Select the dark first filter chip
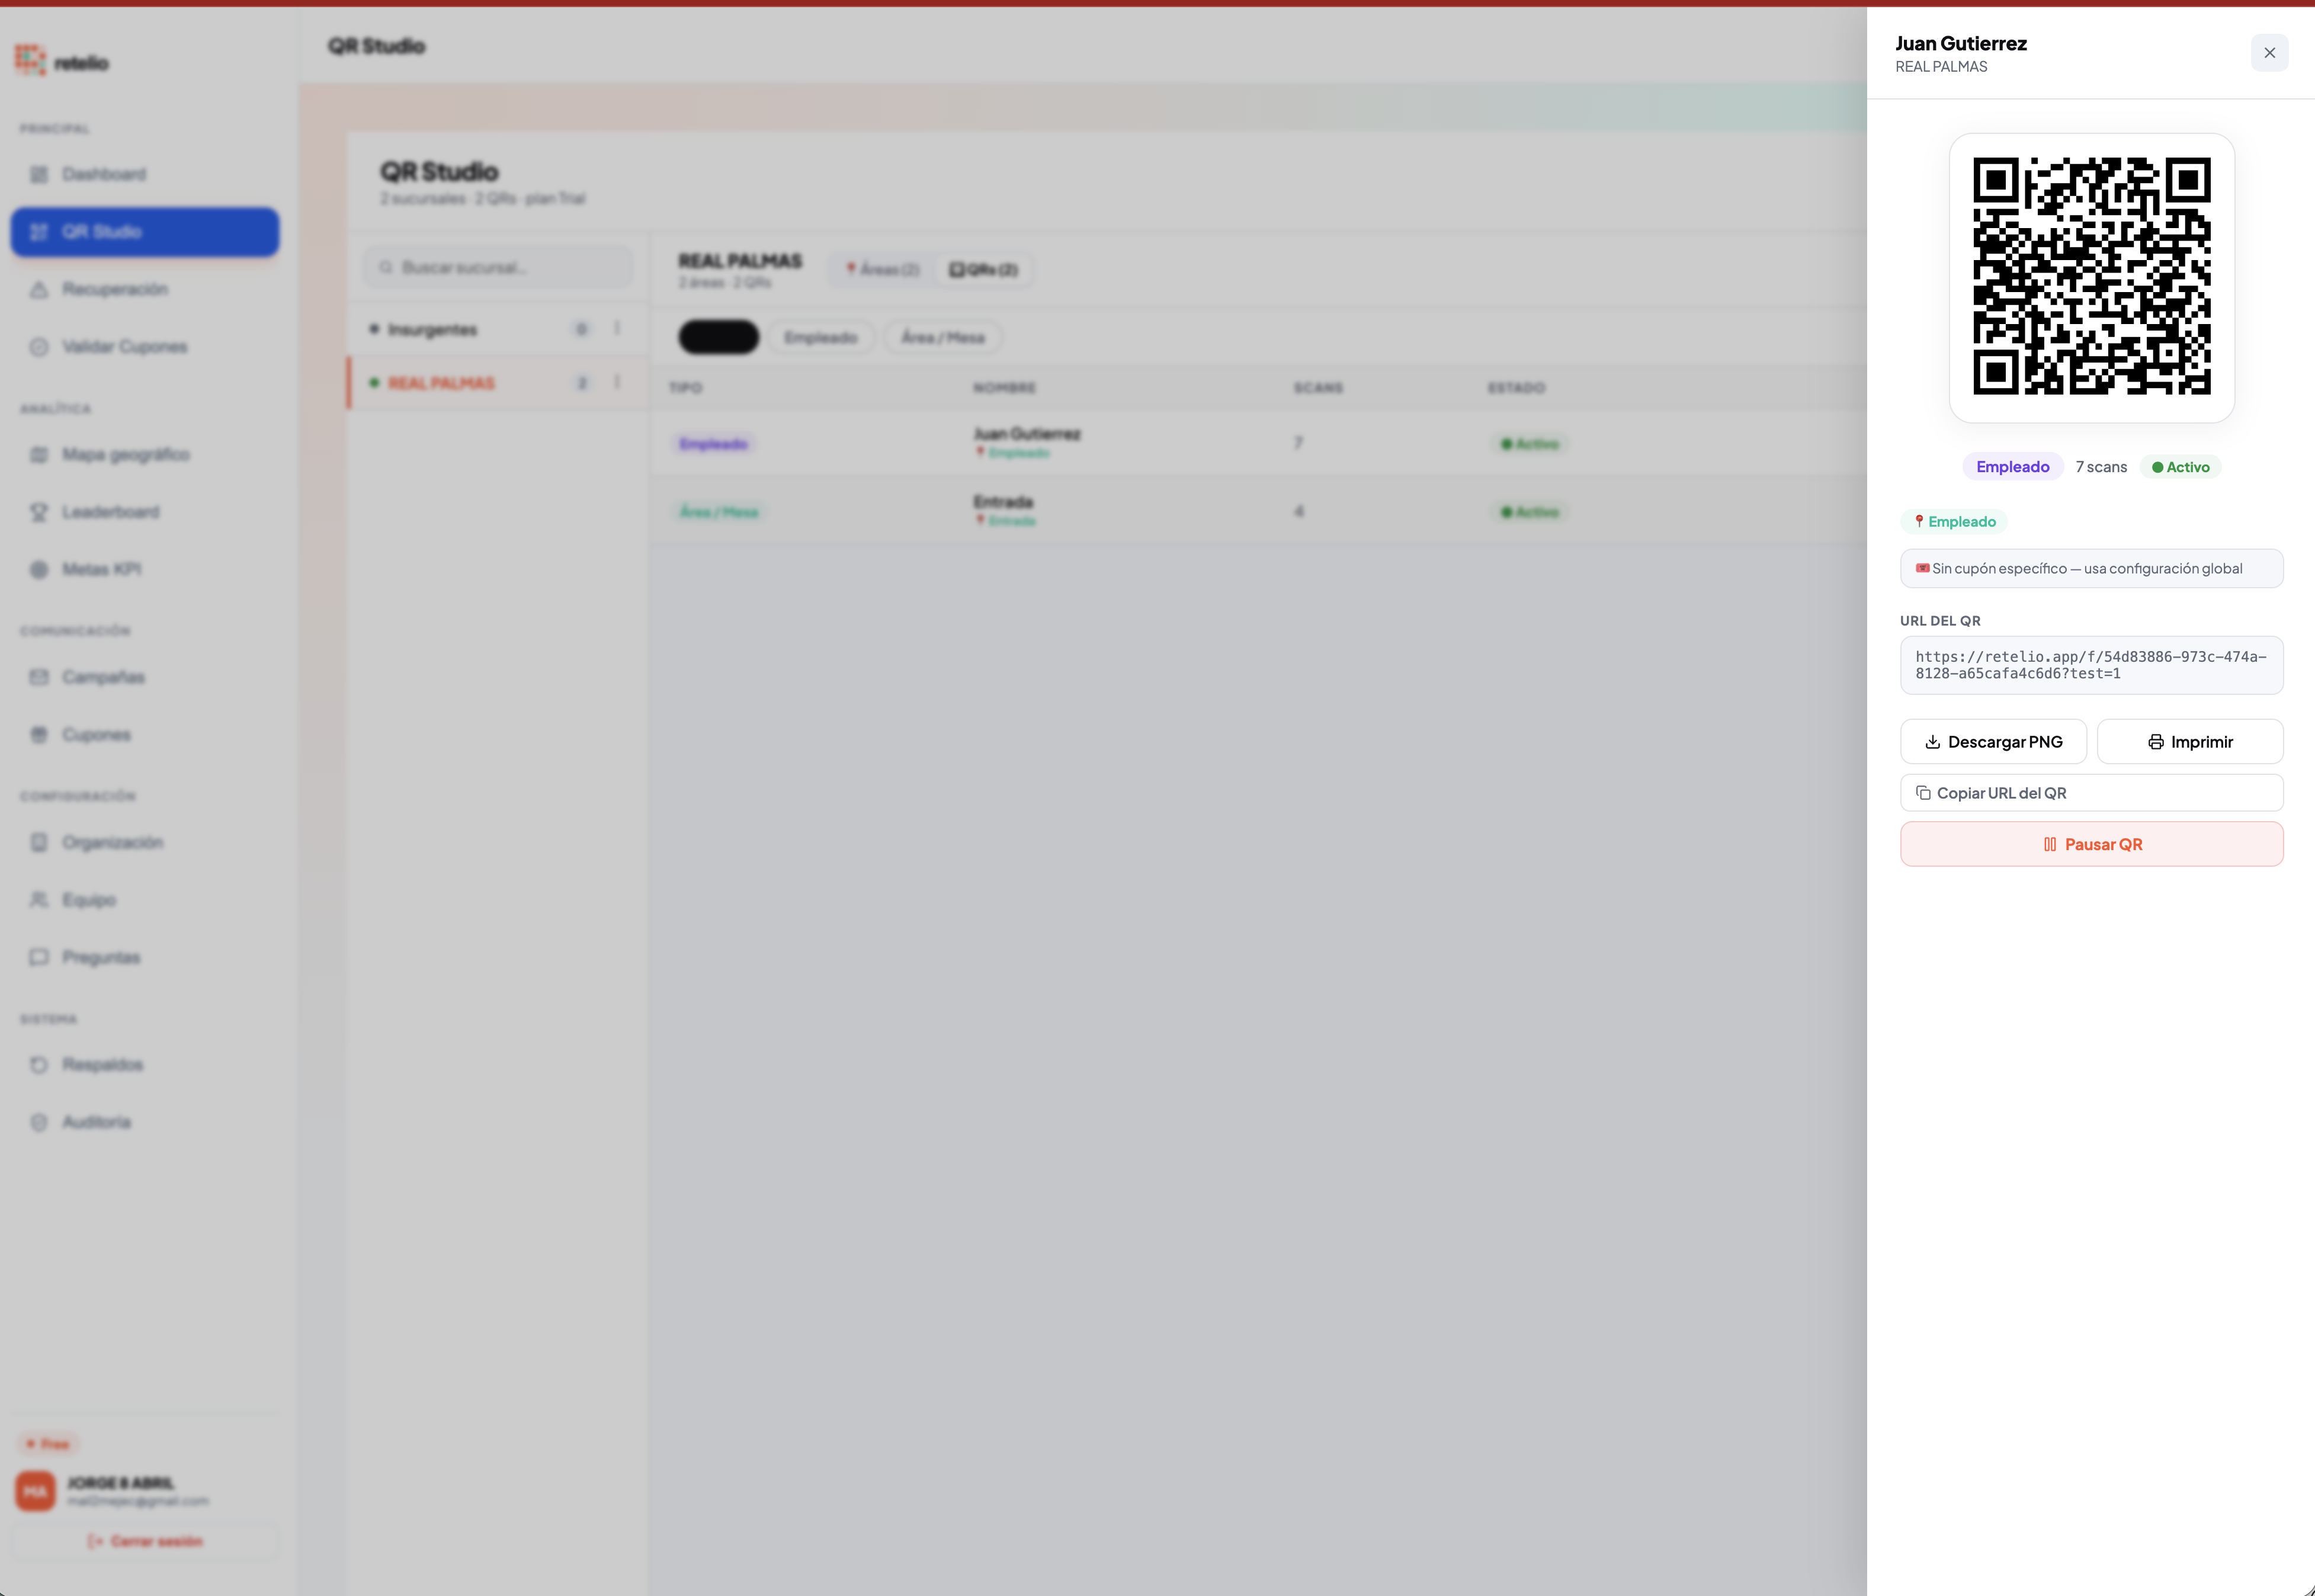Viewport: 2315px width, 1596px height. (x=719, y=338)
